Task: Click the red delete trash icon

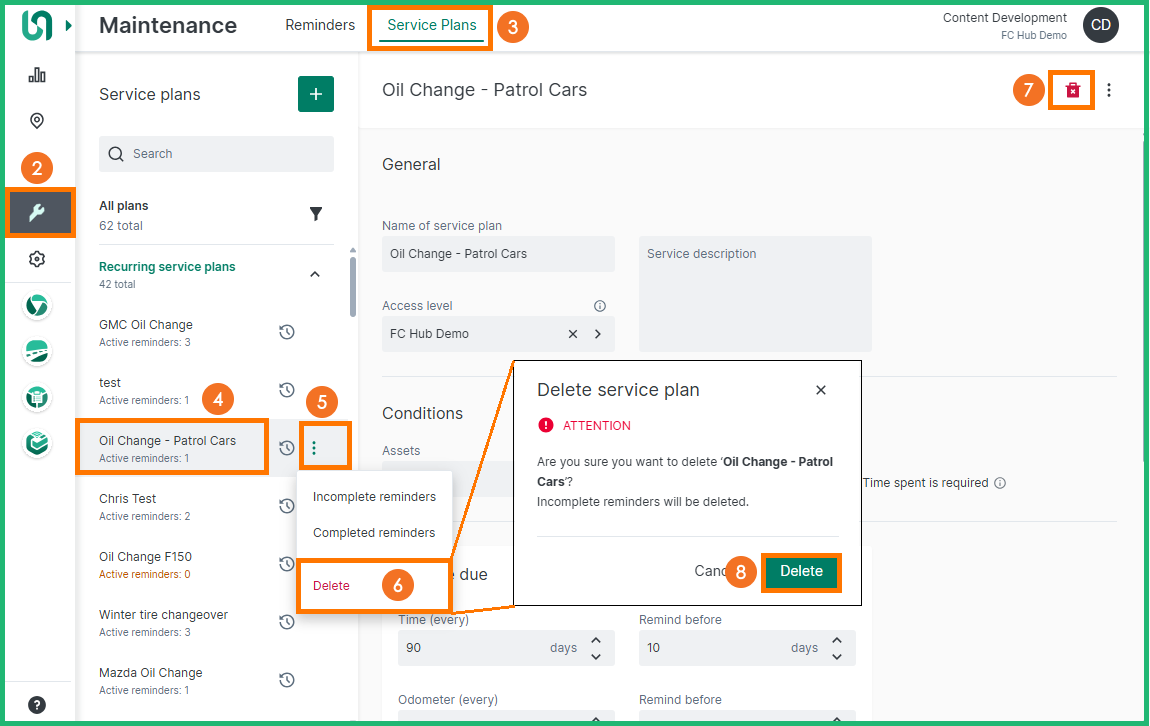Action: (x=1072, y=90)
